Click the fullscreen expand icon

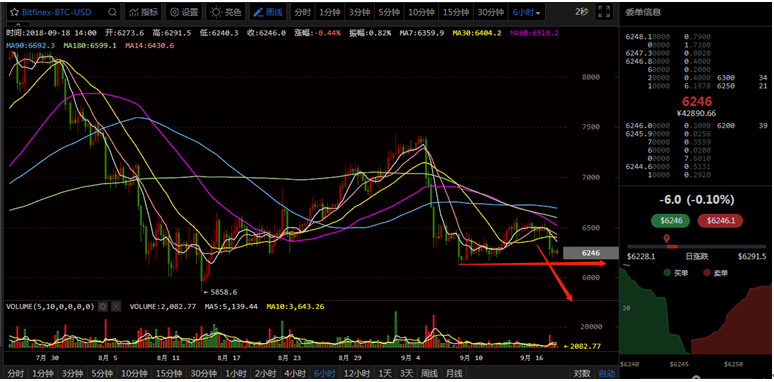[603, 12]
